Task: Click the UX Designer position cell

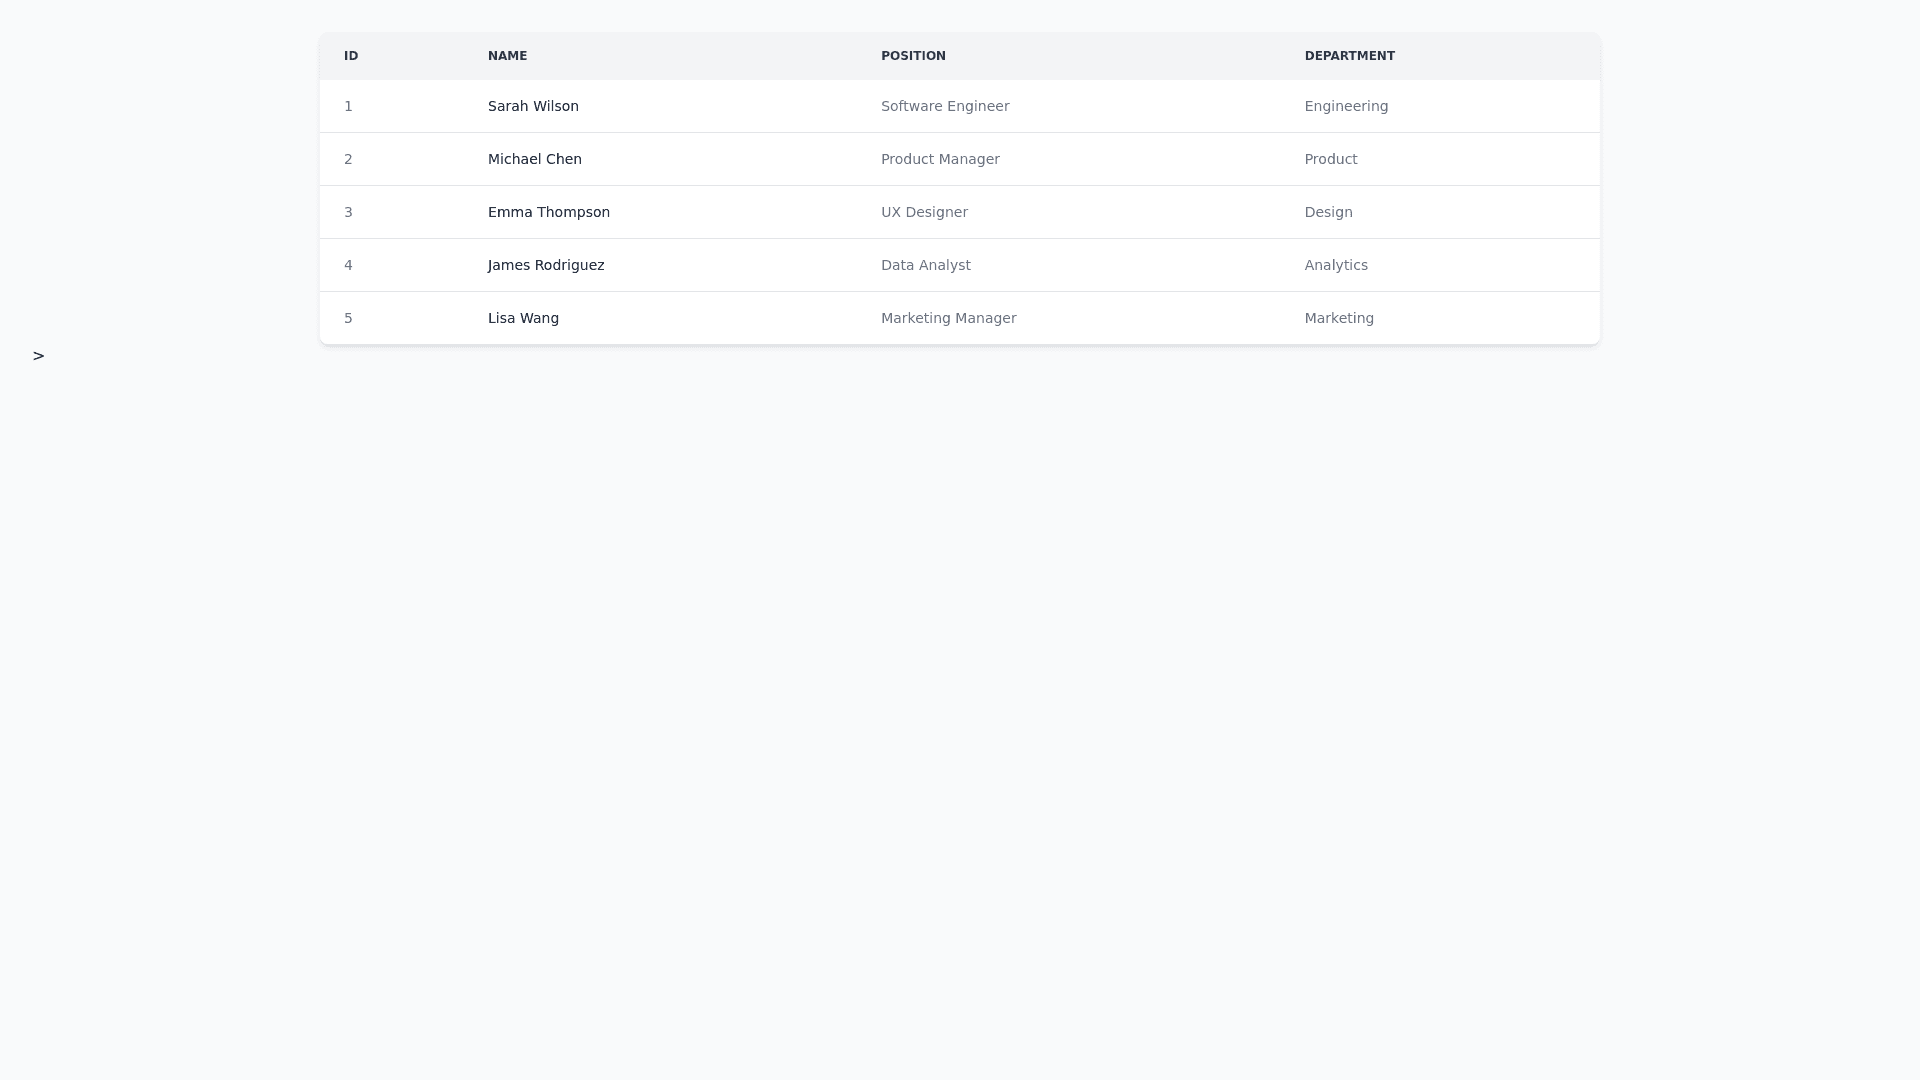Action: 924,212
